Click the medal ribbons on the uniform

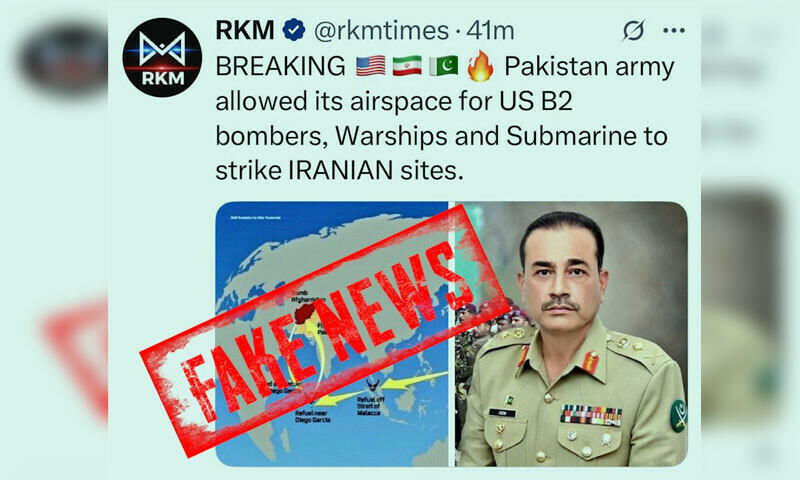point(591,415)
